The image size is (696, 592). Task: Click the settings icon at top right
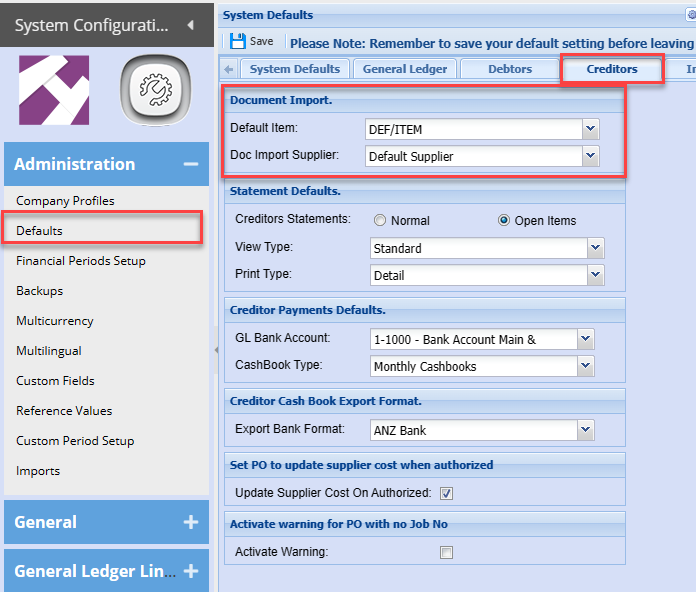(690, 15)
